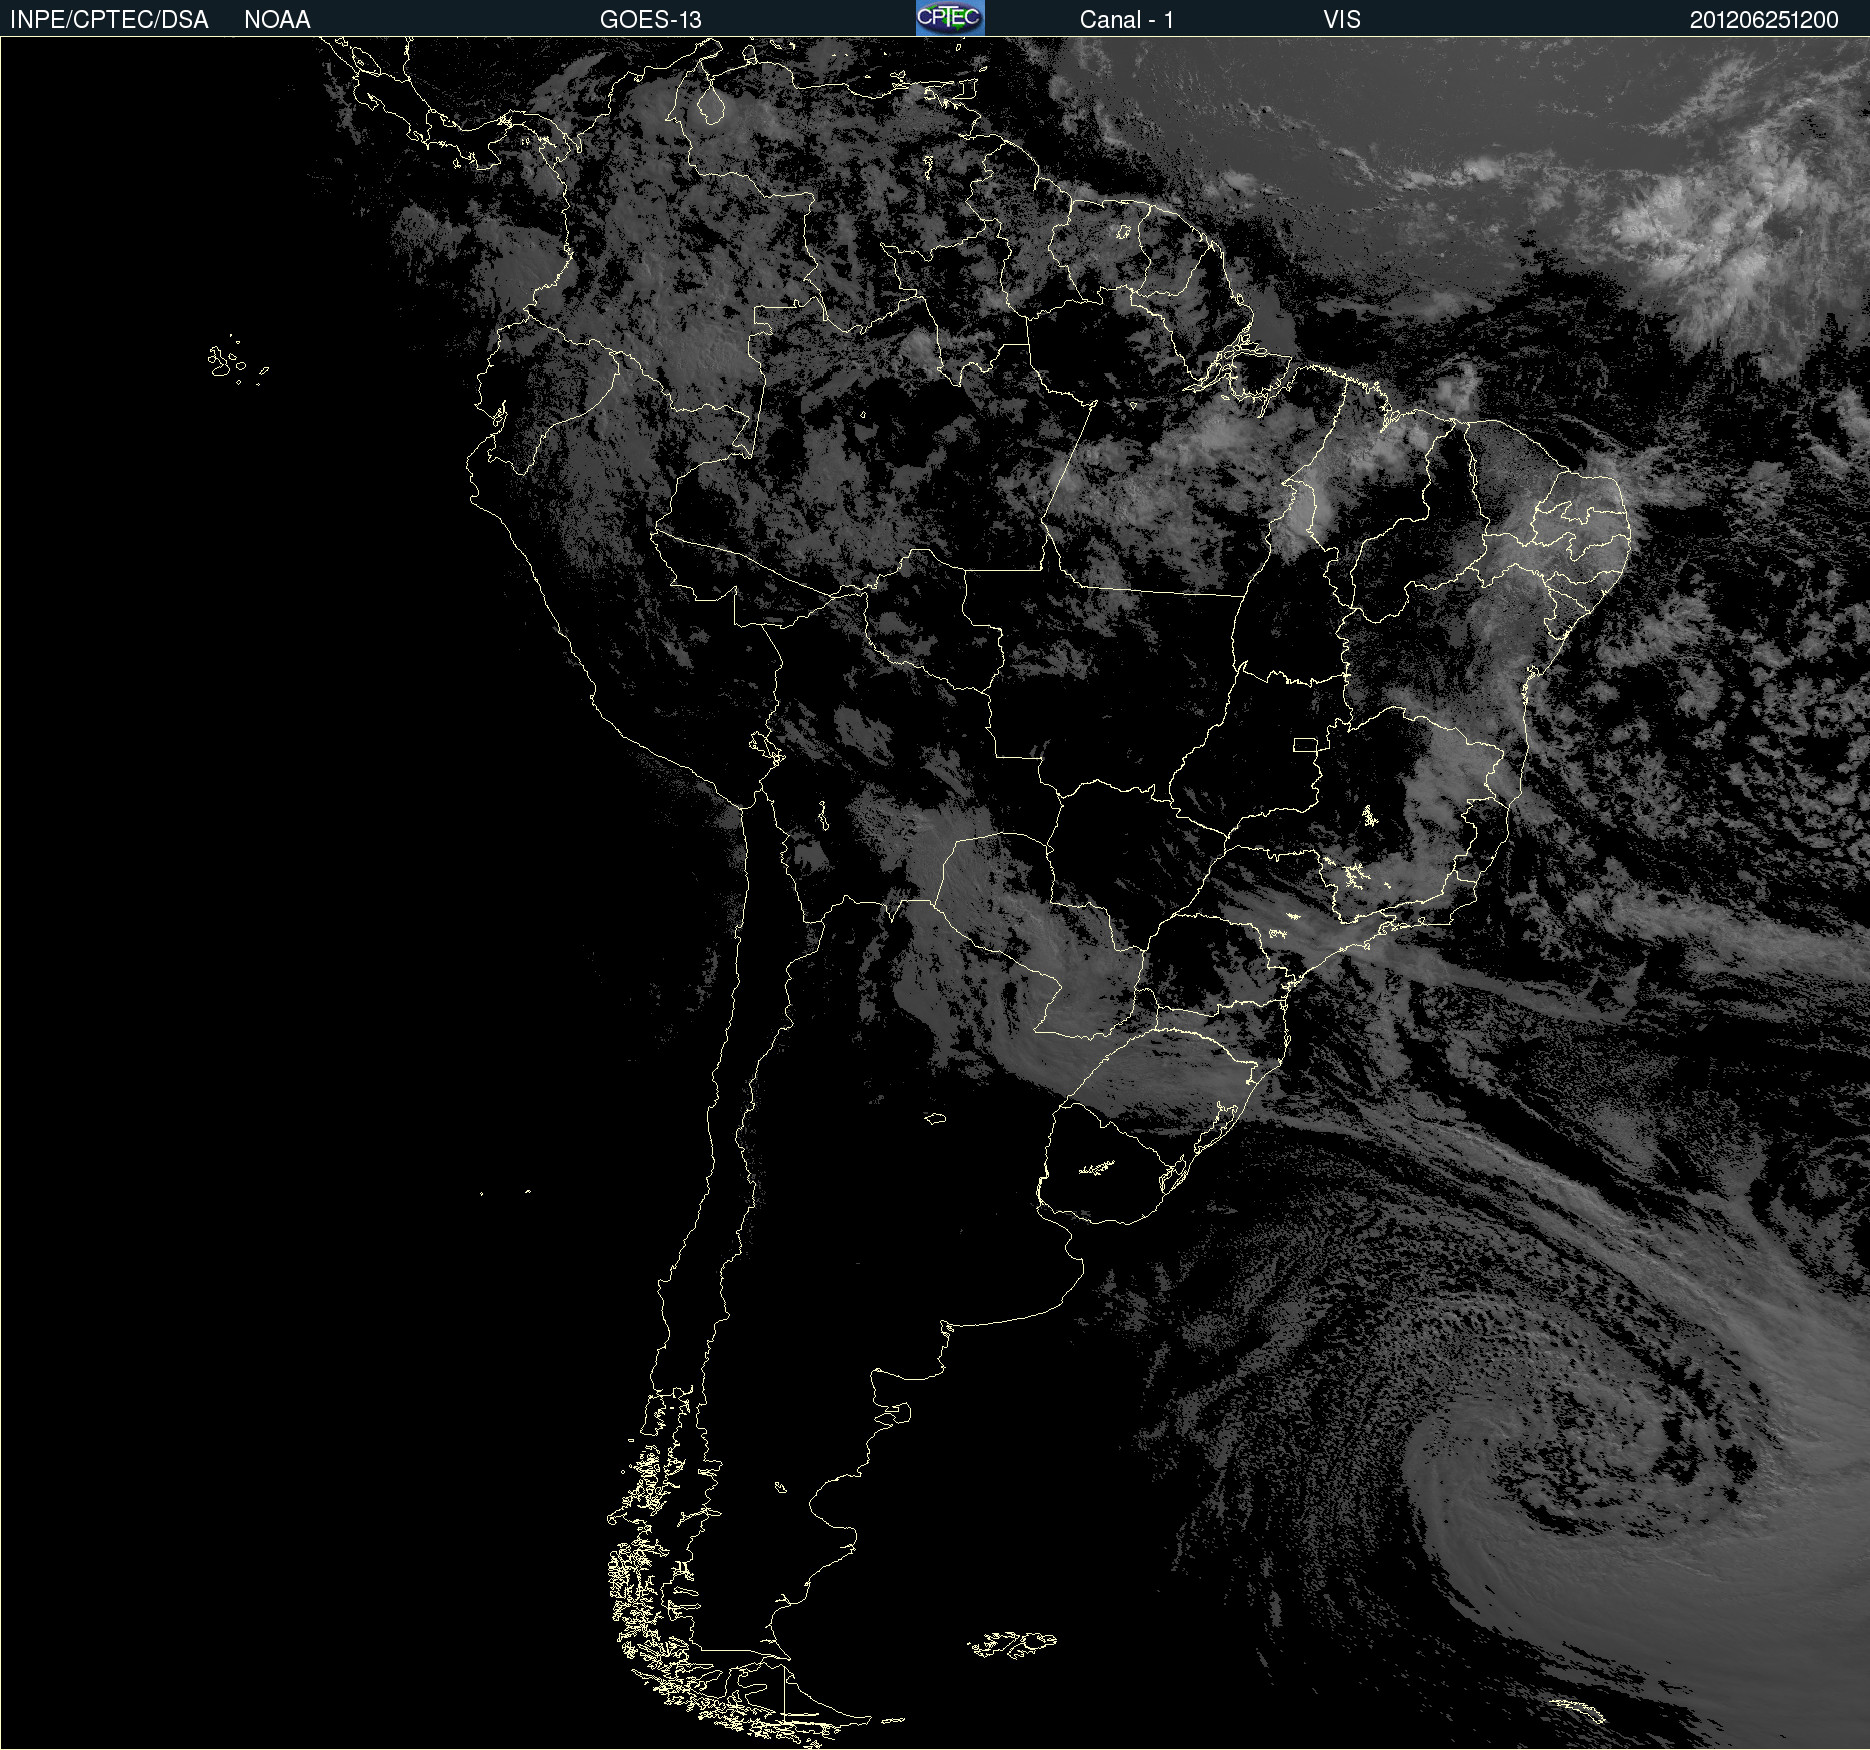The image size is (1870, 1750).
Task: Click the NOAA label in the header
Action: (x=277, y=20)
